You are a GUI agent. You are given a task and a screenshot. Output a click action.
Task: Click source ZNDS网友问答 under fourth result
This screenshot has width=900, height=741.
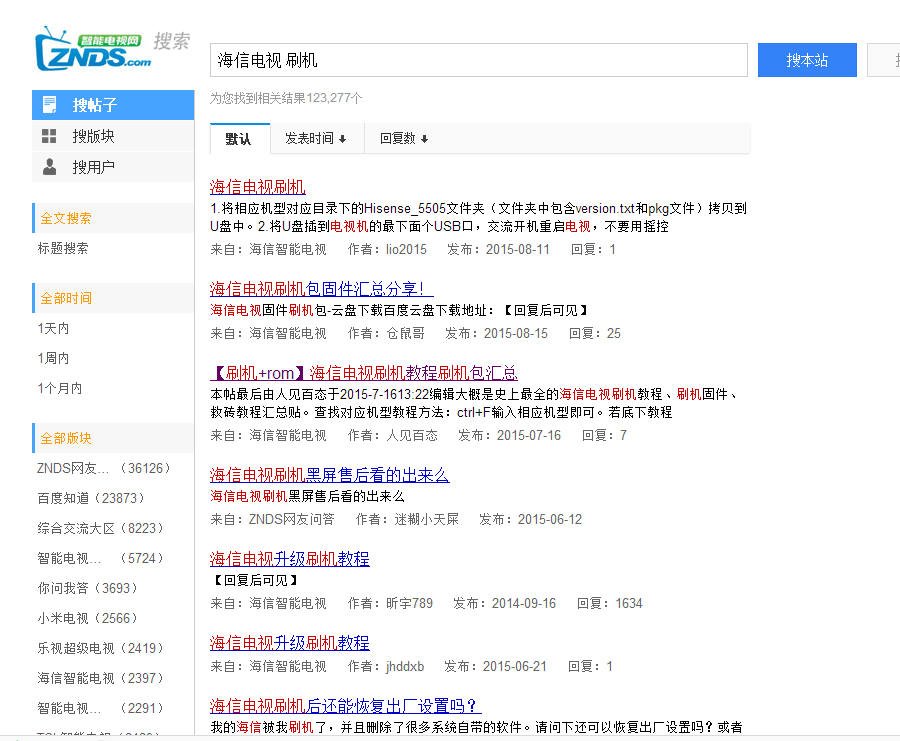pos(292,519)
